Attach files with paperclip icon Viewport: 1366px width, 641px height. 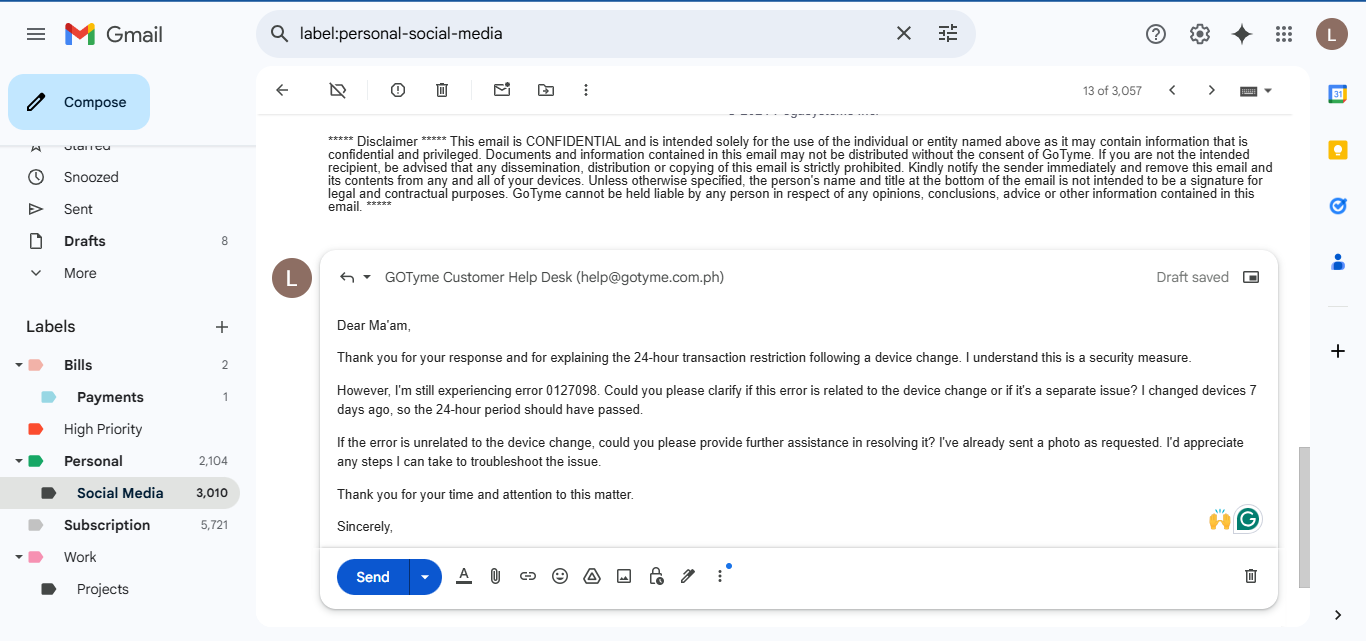coord(495,576)
